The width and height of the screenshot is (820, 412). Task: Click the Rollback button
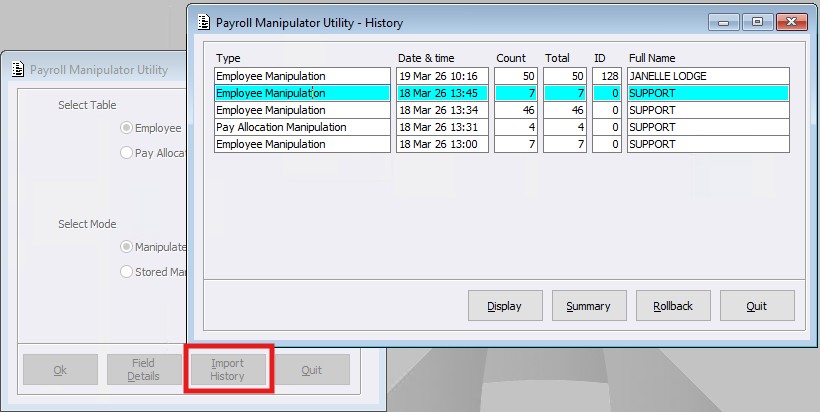pyautogui.click(x=672, y=306)
